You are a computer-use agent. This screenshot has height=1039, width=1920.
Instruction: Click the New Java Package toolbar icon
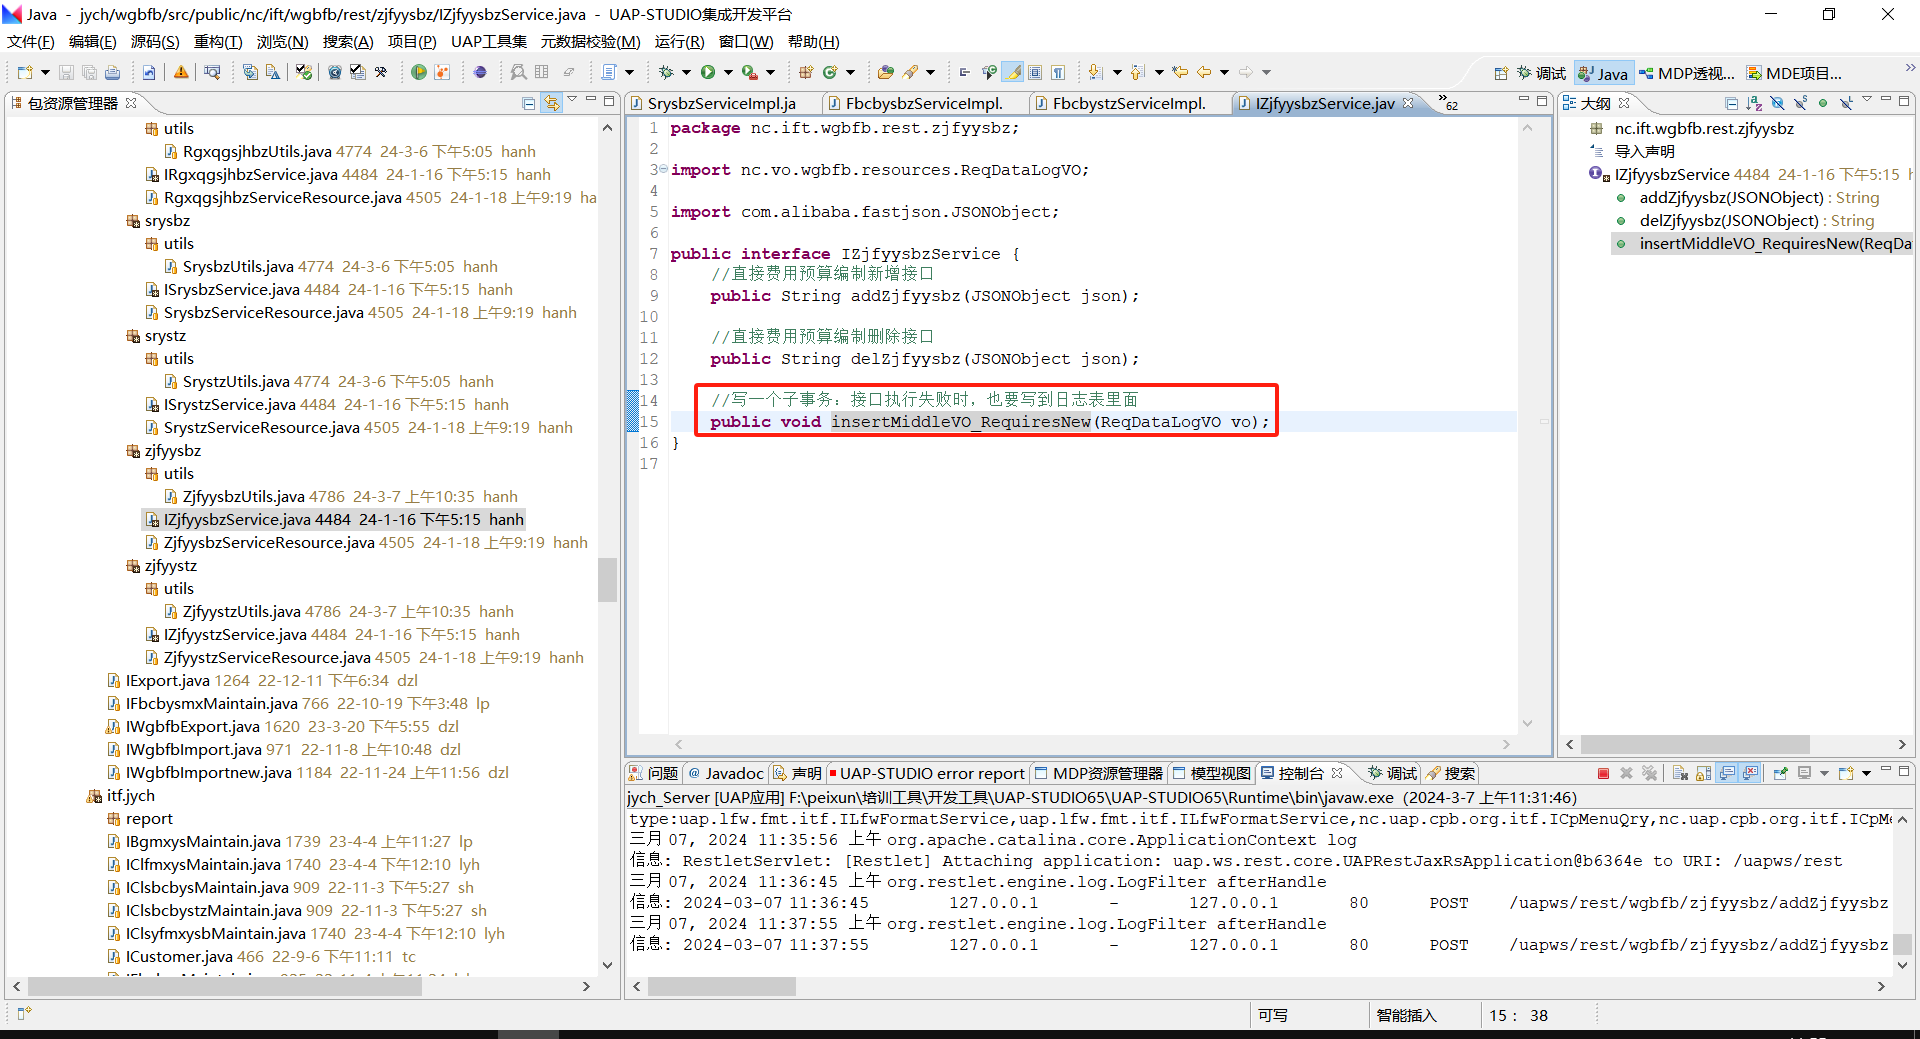(806, 72)
